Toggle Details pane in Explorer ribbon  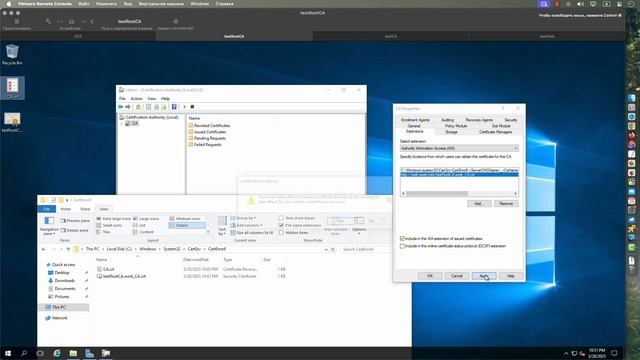[75, 230]
